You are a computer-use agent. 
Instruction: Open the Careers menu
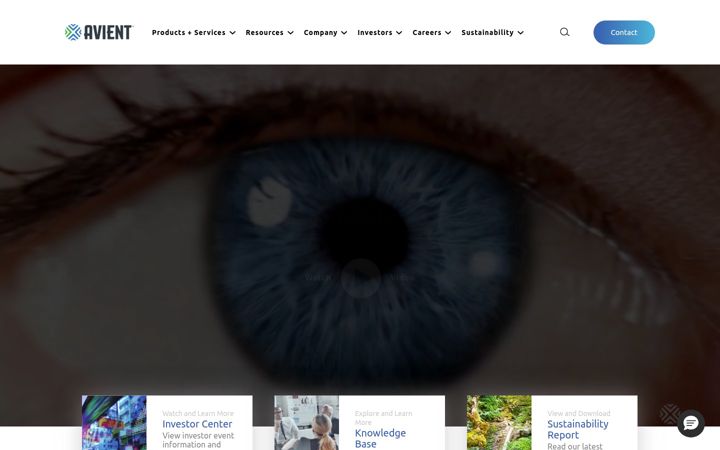click(427, 33)
